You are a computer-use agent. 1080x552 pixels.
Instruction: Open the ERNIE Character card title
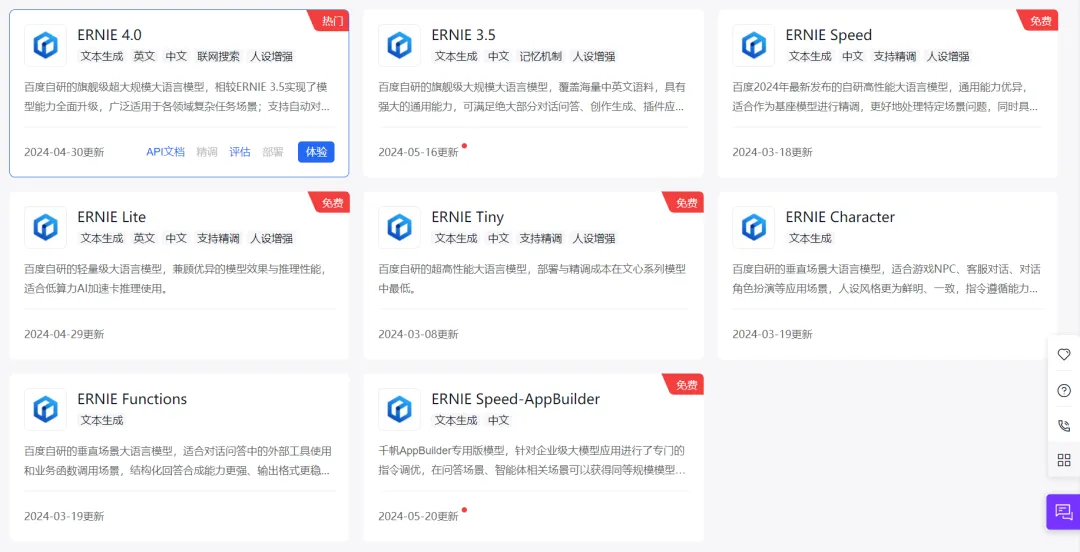click(x=840, y=217)
